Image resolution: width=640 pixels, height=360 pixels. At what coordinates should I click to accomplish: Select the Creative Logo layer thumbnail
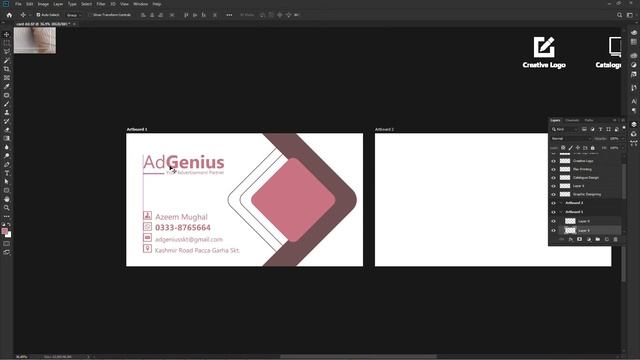click(565, 161)
